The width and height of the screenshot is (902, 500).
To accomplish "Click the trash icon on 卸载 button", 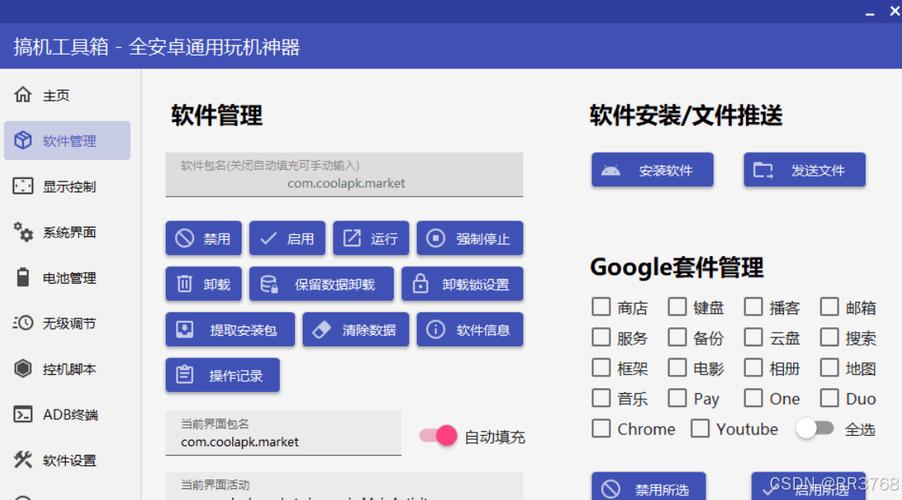I will 184,284.
